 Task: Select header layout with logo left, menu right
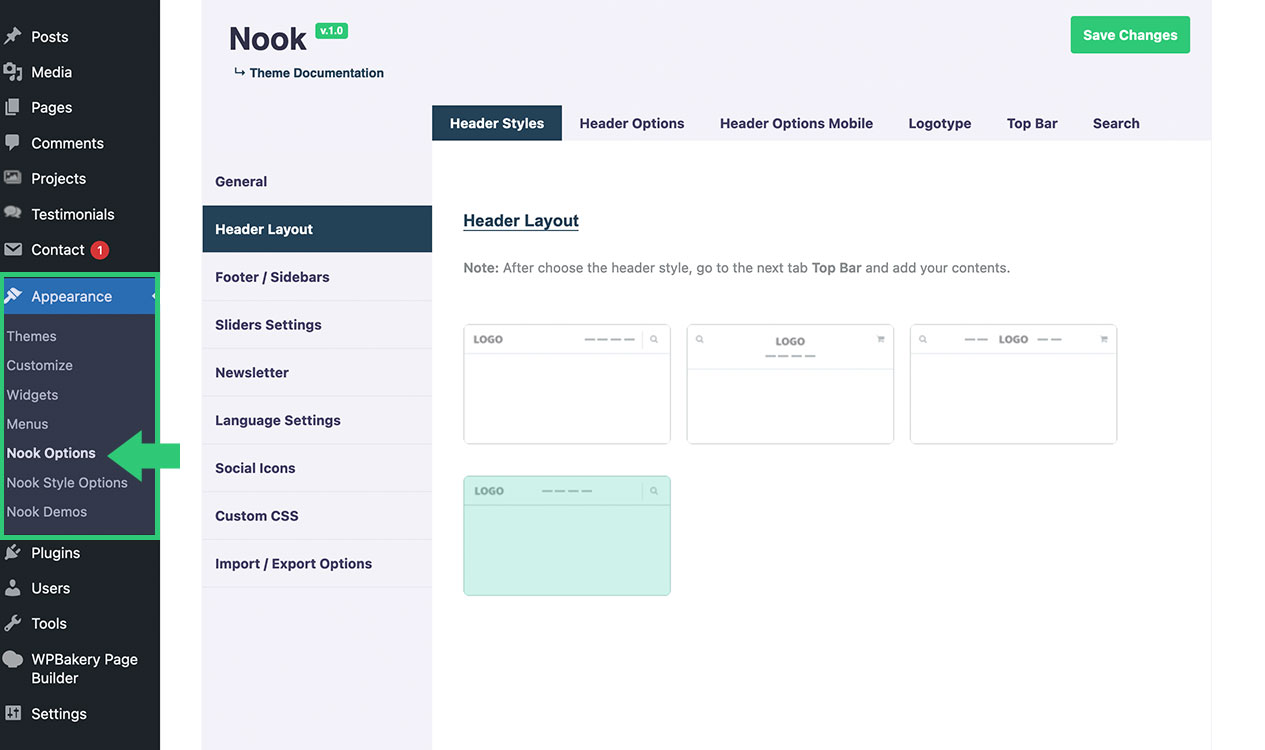(566, 384)
